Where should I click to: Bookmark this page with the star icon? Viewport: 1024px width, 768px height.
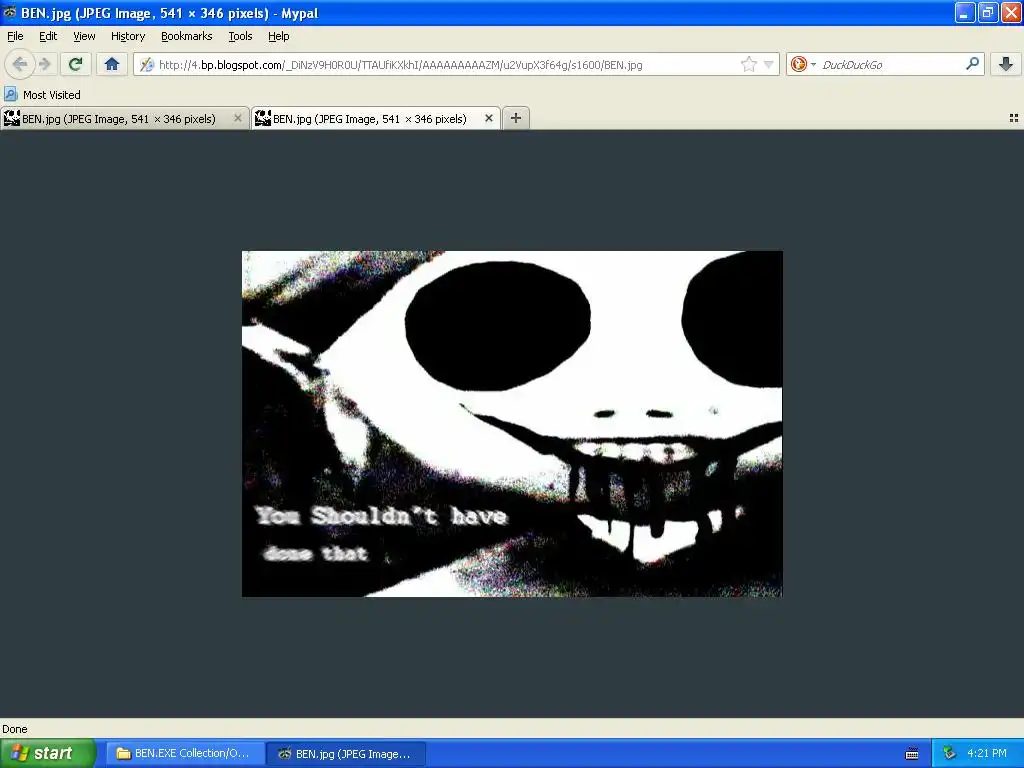point(748,64)
